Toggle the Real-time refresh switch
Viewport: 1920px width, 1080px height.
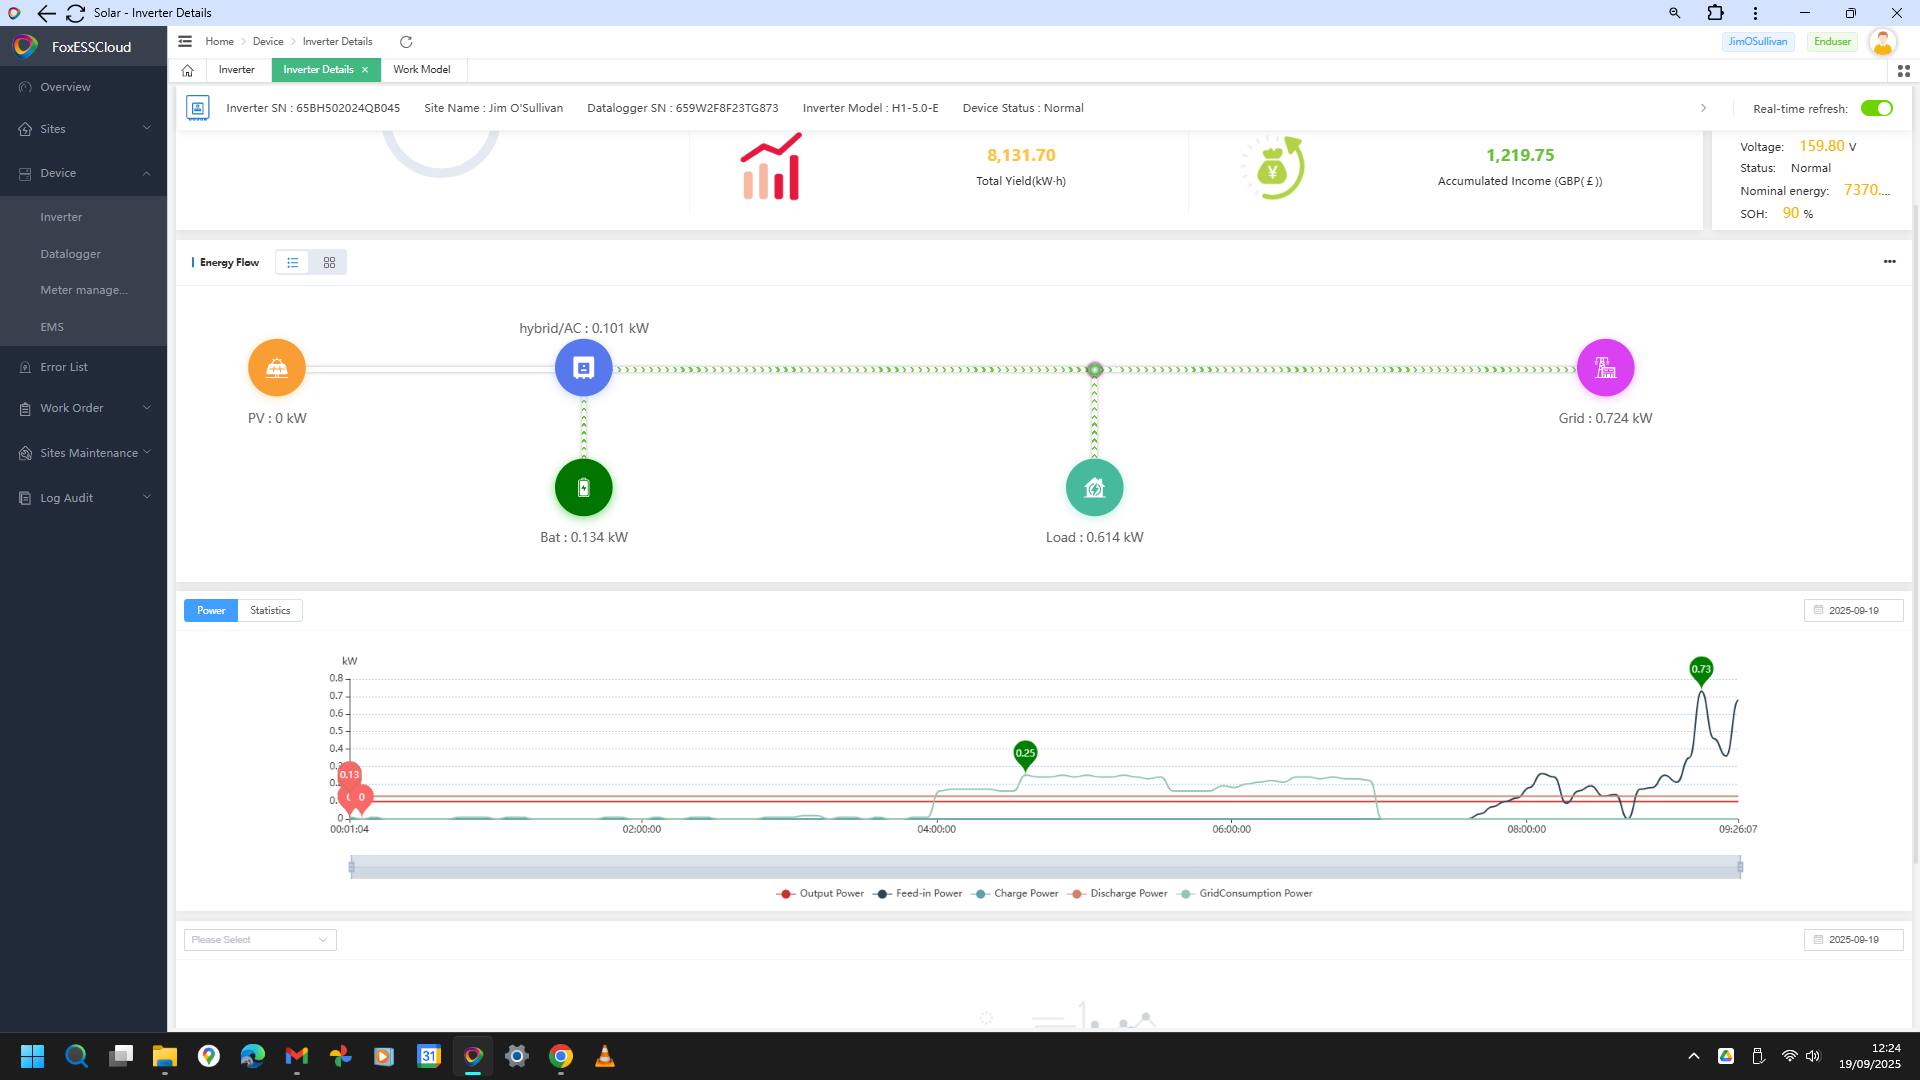tap(1876, 109)
